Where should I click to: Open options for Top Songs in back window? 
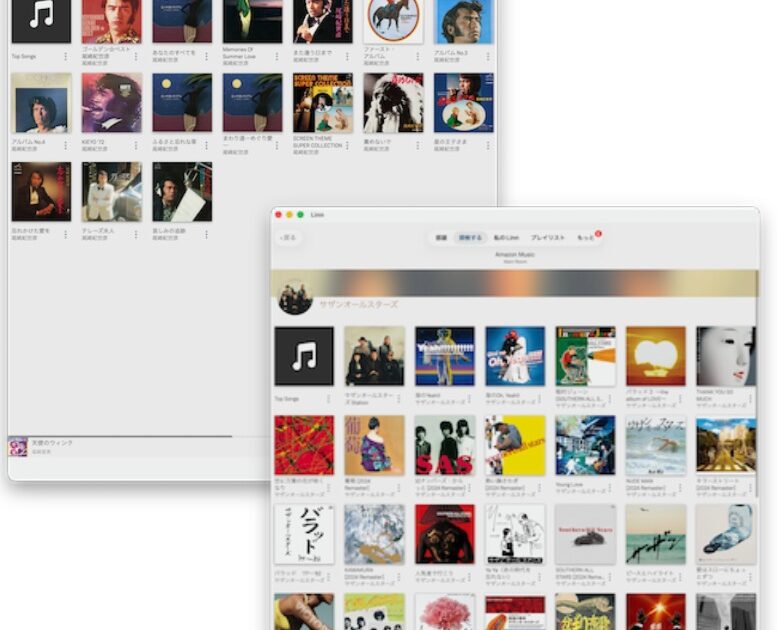pos(65,57)
